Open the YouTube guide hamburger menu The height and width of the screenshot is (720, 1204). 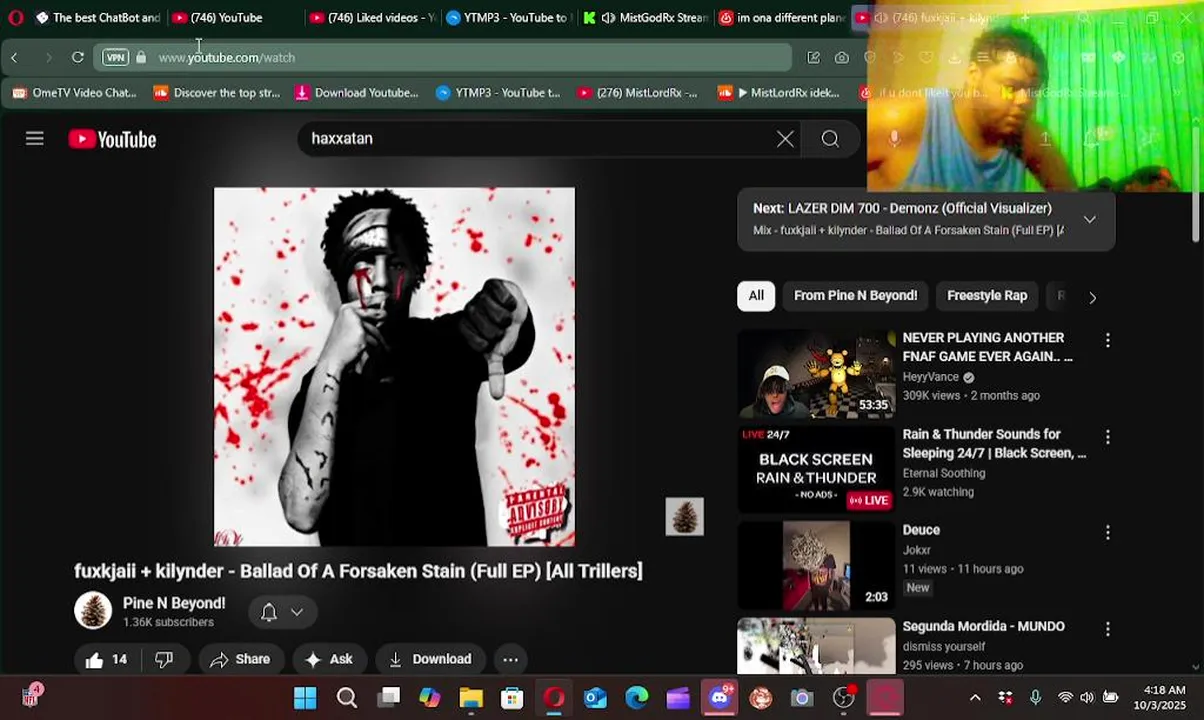coord(35,139)
